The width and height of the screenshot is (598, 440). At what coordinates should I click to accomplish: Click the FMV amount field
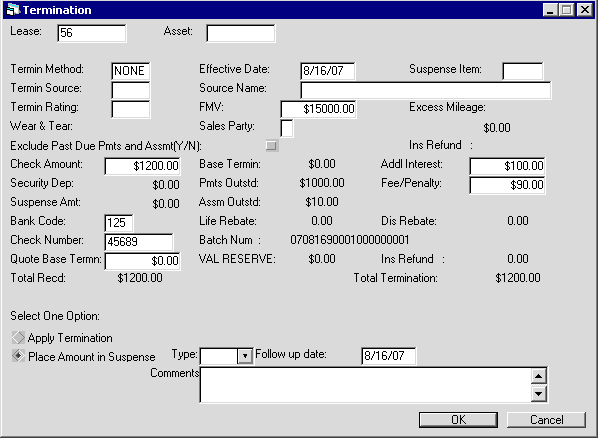318,109
